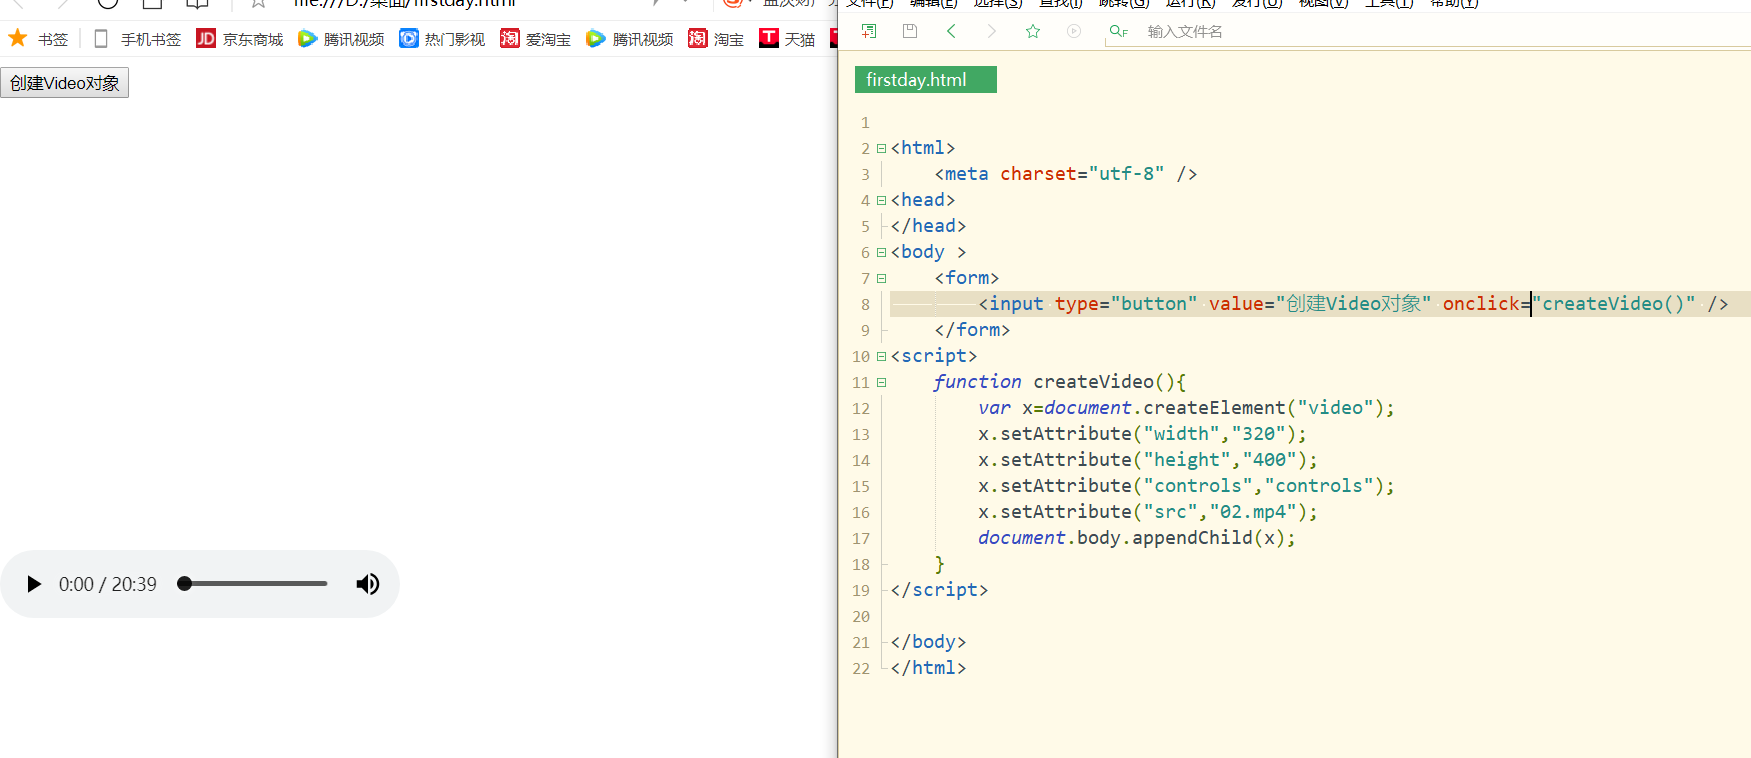Click the setAttribute("width","320") line
This screenshot has width=1751, height=758.
point(1142,434)
